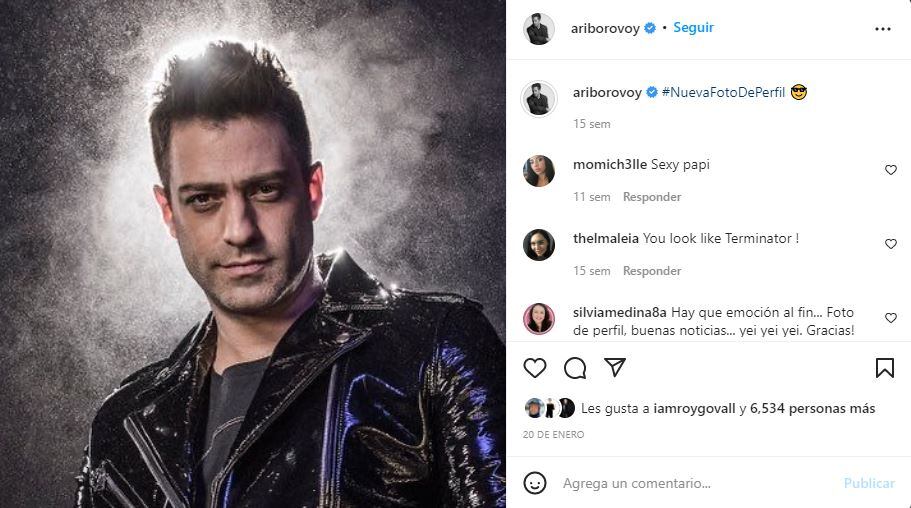Show the 6,534 personas más likes list
The image size is (911, 508).
(x=812, y=409)
